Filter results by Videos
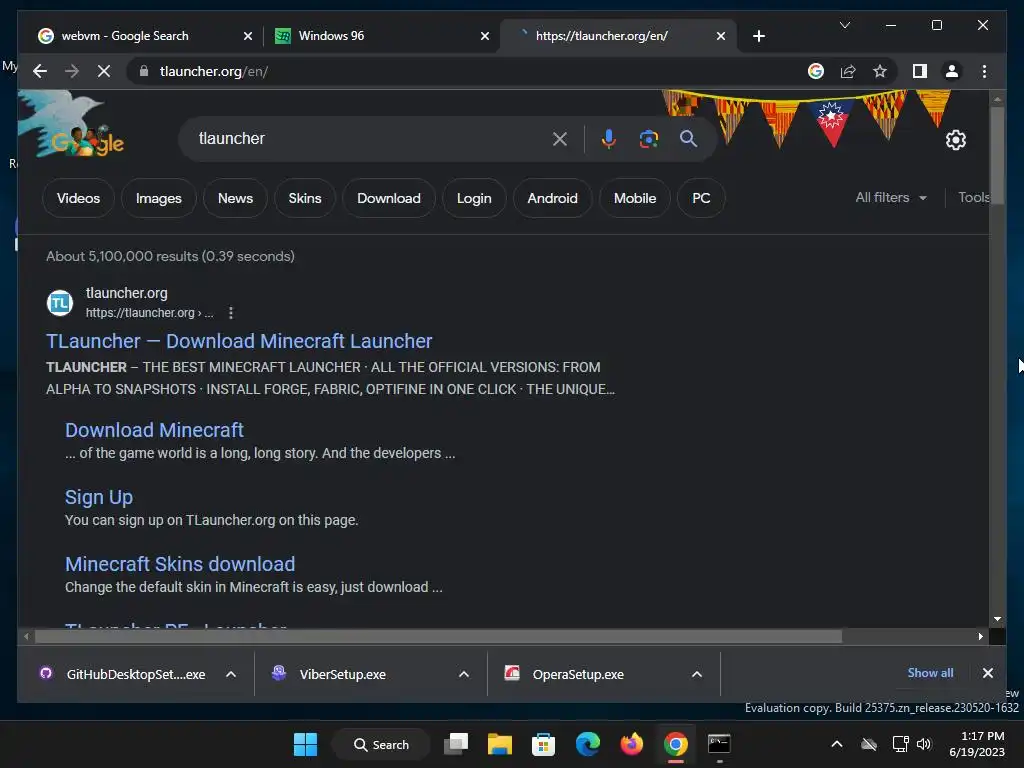Screen dimensions: 1024x768 click(x=78, y=198)
